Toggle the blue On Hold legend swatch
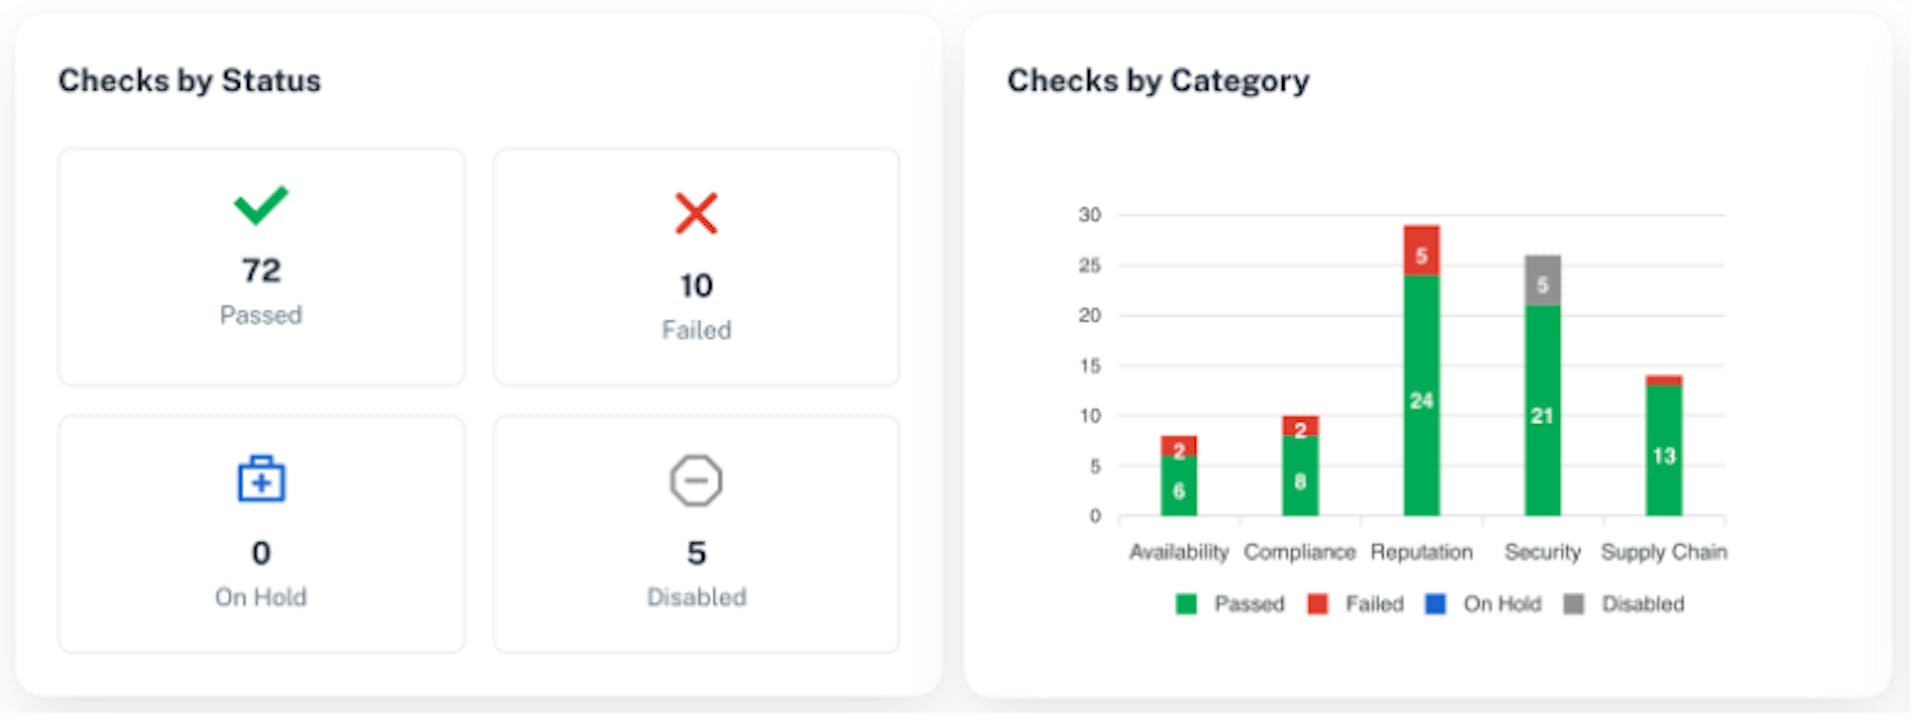The height and width of the screenshot is (723, 1920). pyautogui.click(x=1435, y=604)
